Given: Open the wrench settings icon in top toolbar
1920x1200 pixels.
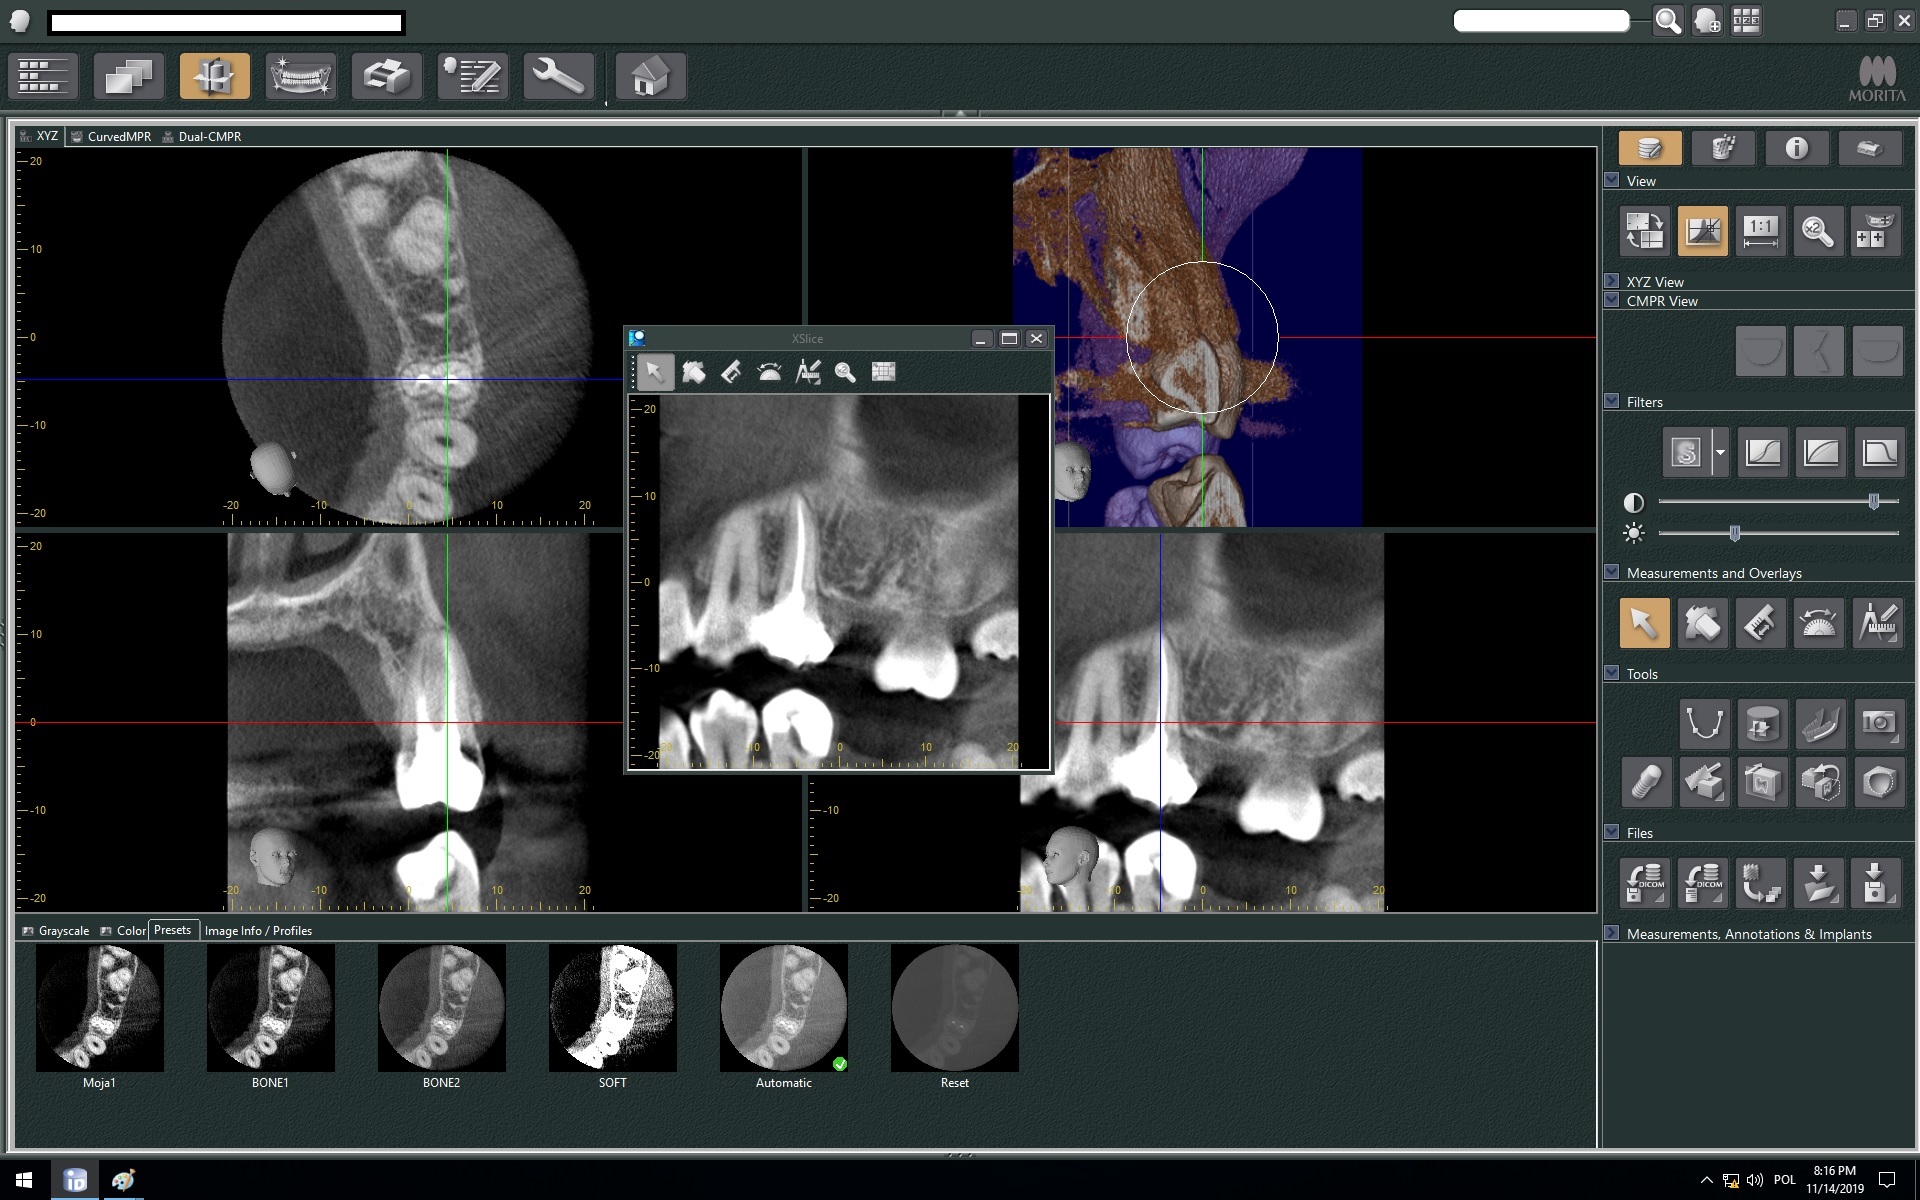Looking at the screenshot, I should [x=559, y=76].
